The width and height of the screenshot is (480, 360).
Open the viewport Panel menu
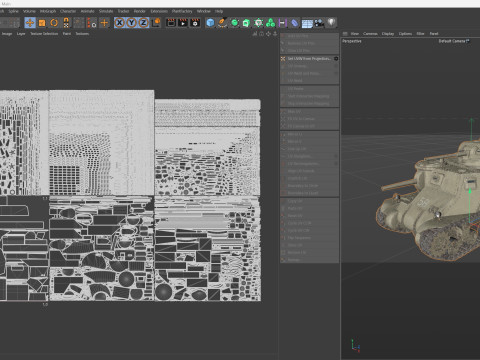(x=434, y=34)
